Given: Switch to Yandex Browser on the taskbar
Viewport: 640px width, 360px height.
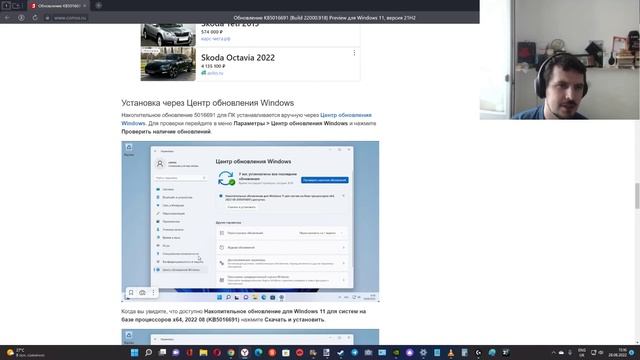Looking at the screenshot, I should coord(245,353).
